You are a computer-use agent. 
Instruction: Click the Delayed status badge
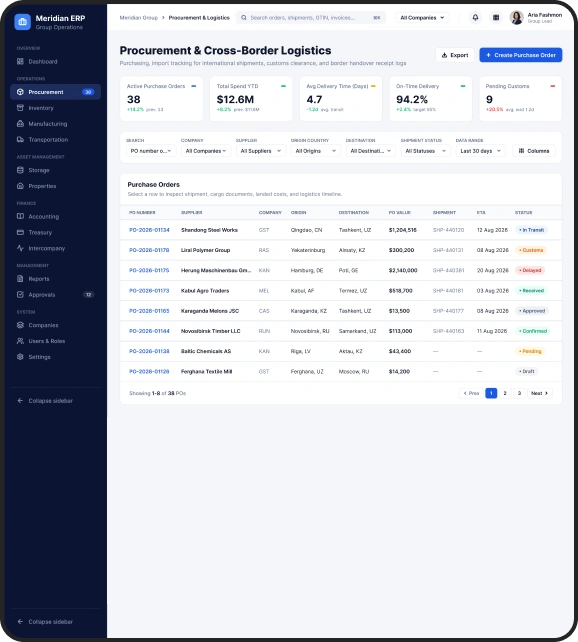point(530,270)
